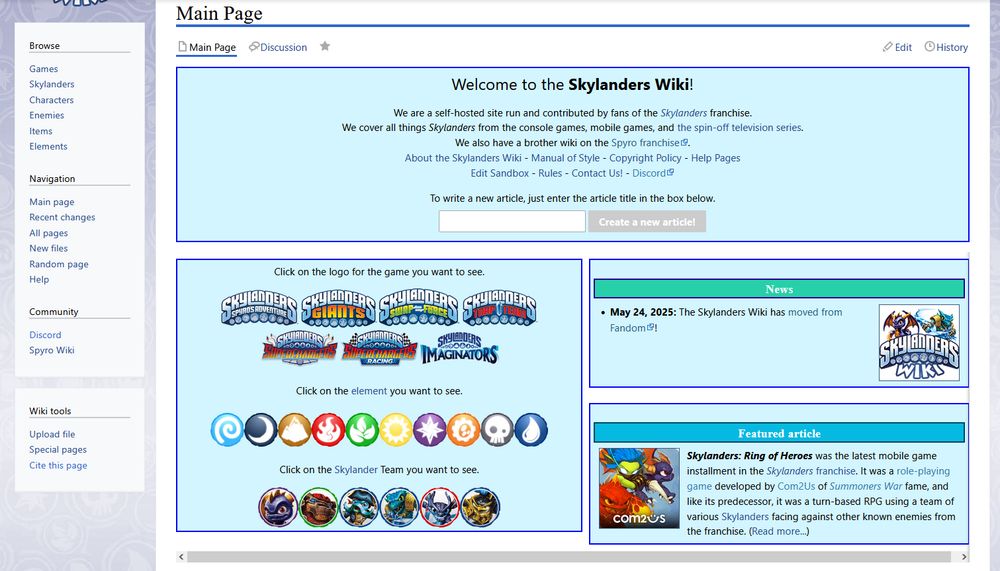
Task: Open the SuperChargers Racing logo
Action: point(379,348)
